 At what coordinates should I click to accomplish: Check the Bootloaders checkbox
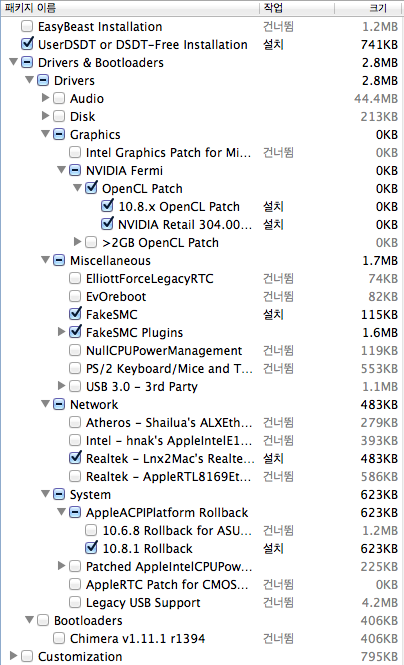(x=43, y=620)
